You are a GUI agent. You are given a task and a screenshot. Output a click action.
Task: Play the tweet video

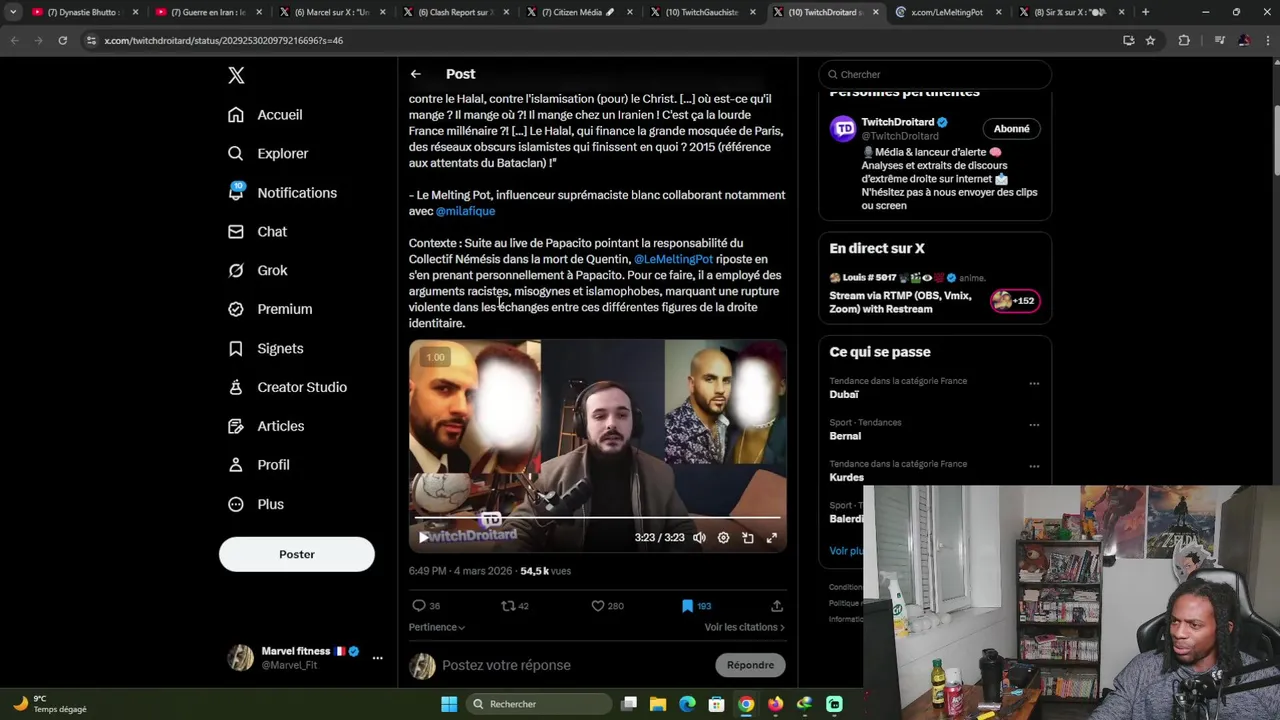click(424, 537)
